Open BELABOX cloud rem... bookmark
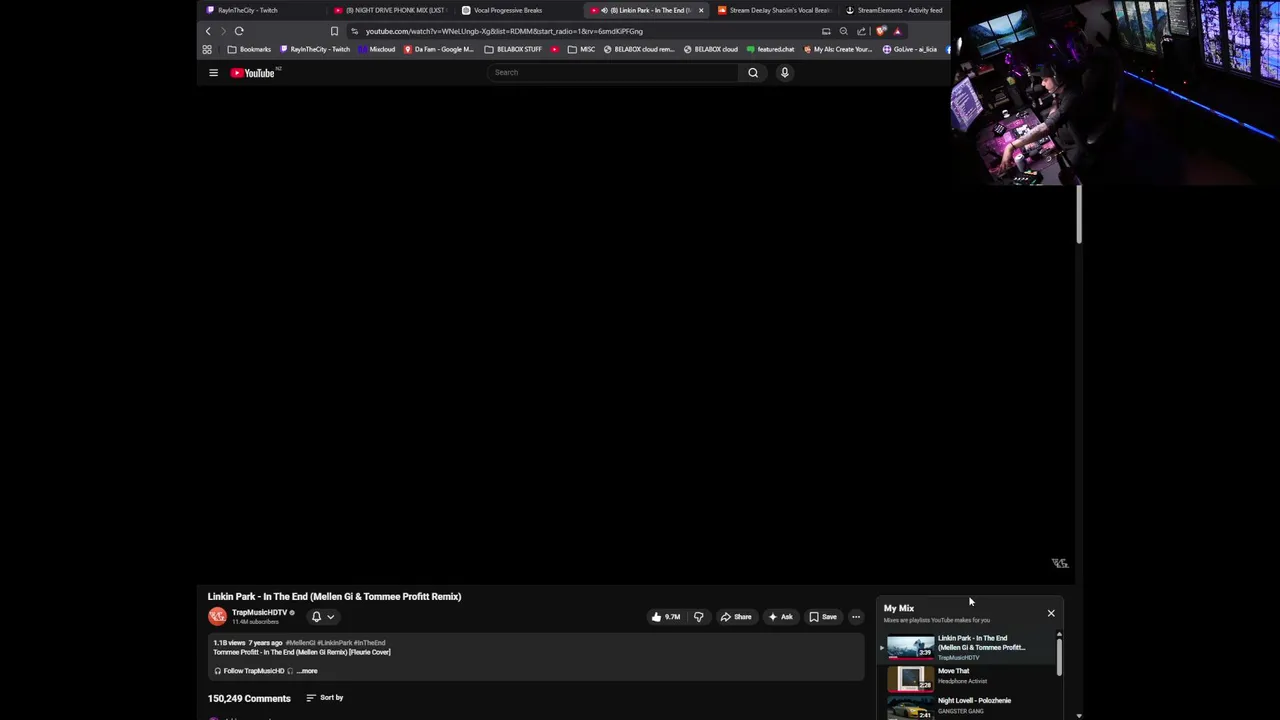Screen dimensions: 1280x720 click(638, 49)
